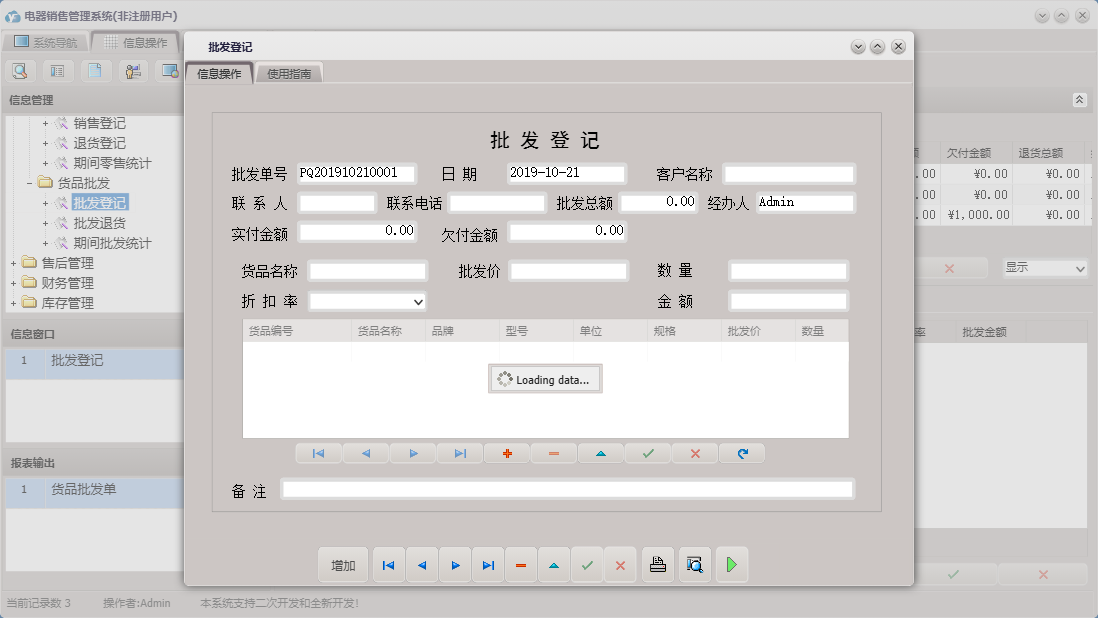Run the record with the green play icon
Screen dimensions: 1098x618
(731, 565)
